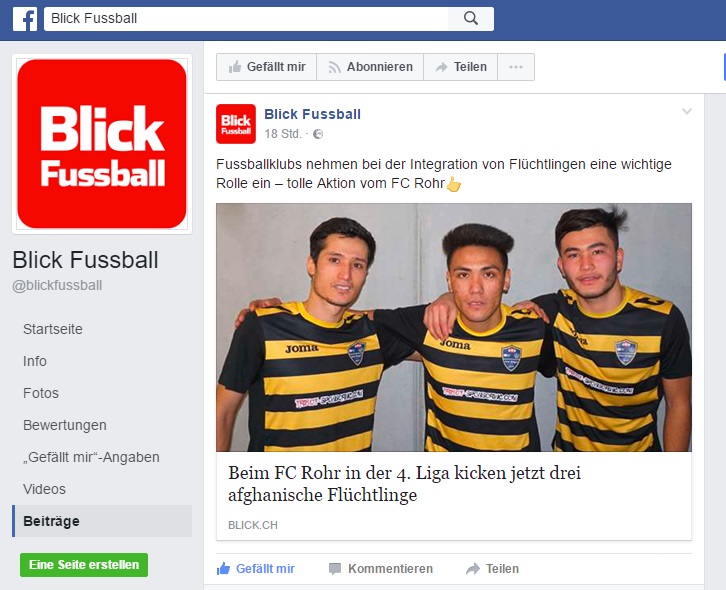This screenshot has width=726, height=590.
Task: Select Bewertungen in the sidebar
Action: 65,425
